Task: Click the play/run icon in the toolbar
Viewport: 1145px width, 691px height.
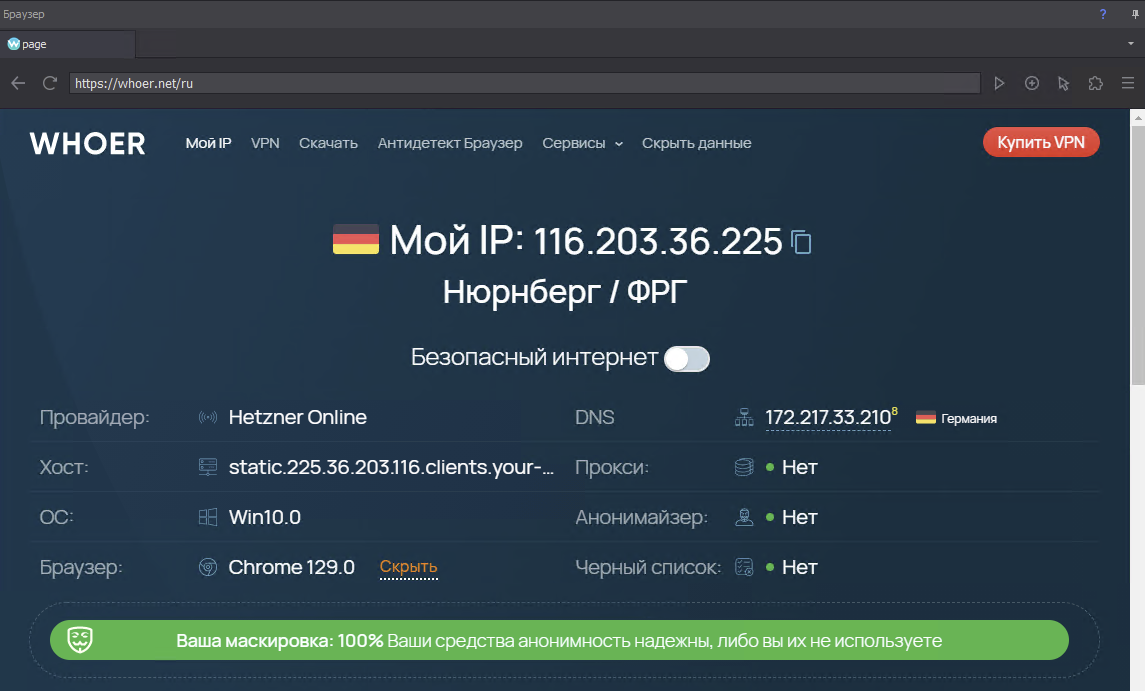Action: tap(999, 83)
